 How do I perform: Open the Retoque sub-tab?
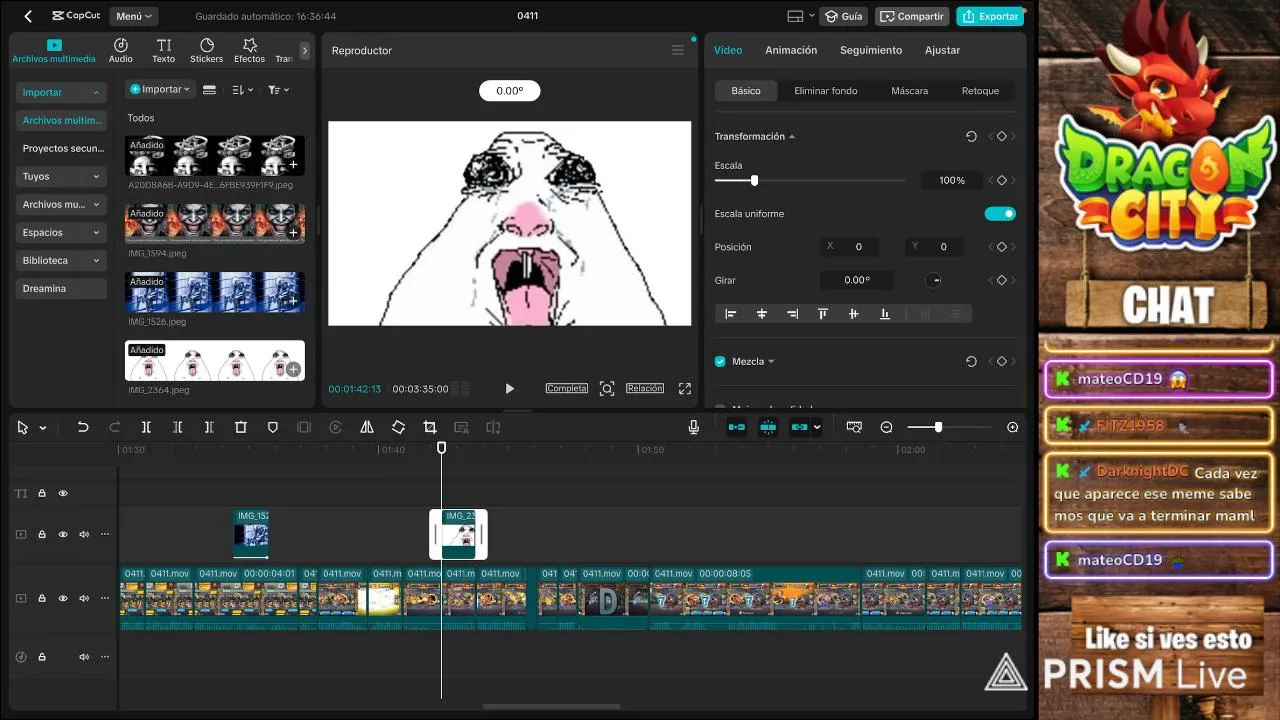(x=980, y=90)
